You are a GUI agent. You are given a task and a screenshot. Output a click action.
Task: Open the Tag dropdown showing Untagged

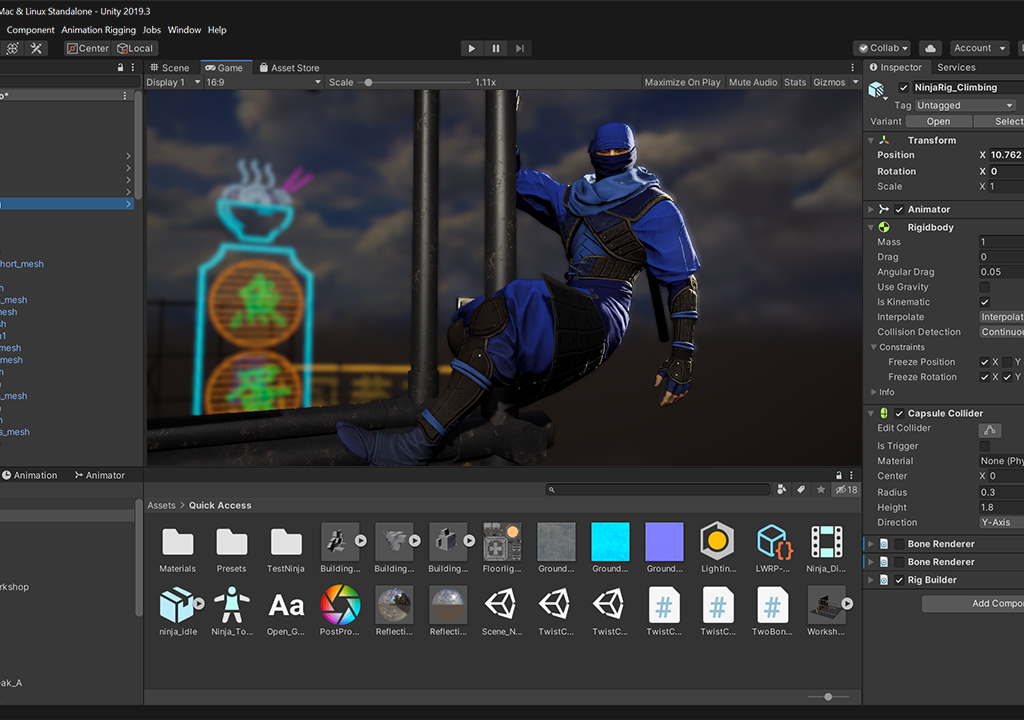coord(965,106)
